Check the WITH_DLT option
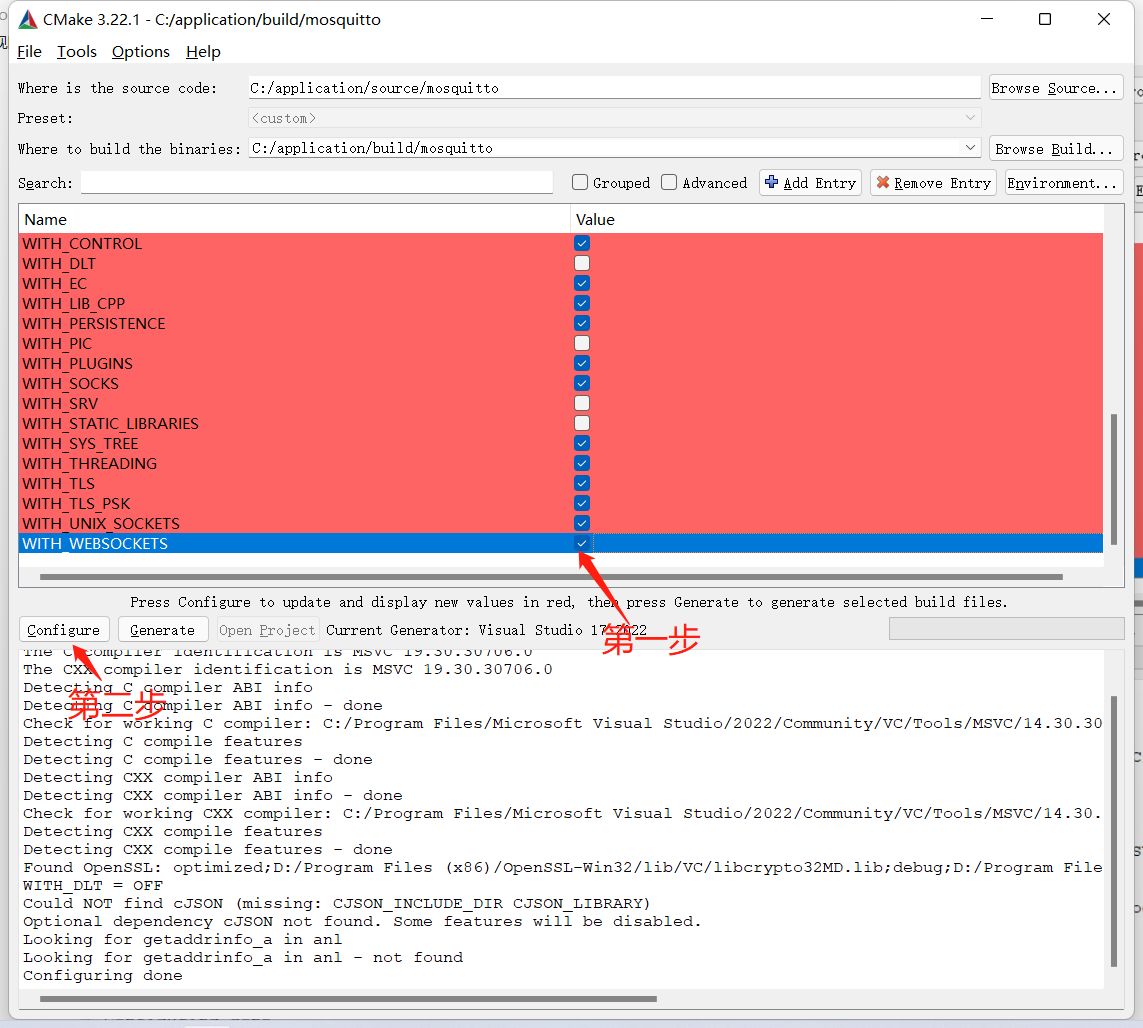 582,263
